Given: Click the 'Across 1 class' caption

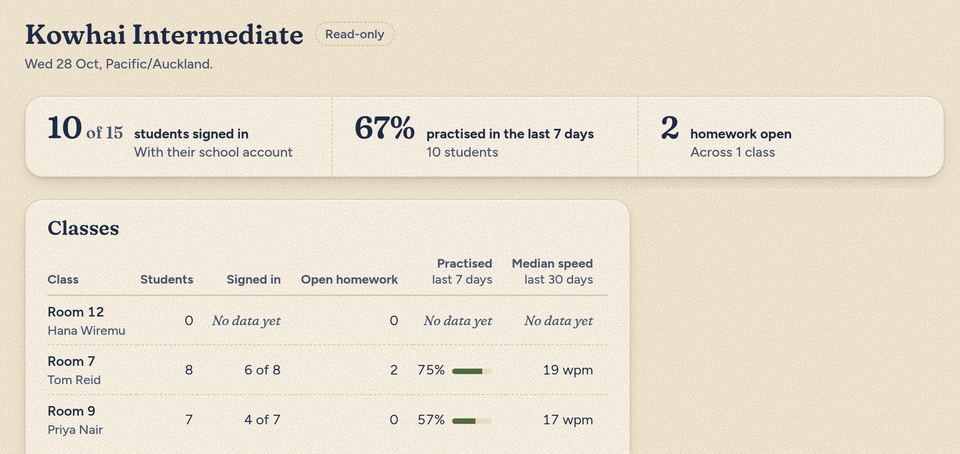Looking at the screenshot, I should [x=733, y=152].
